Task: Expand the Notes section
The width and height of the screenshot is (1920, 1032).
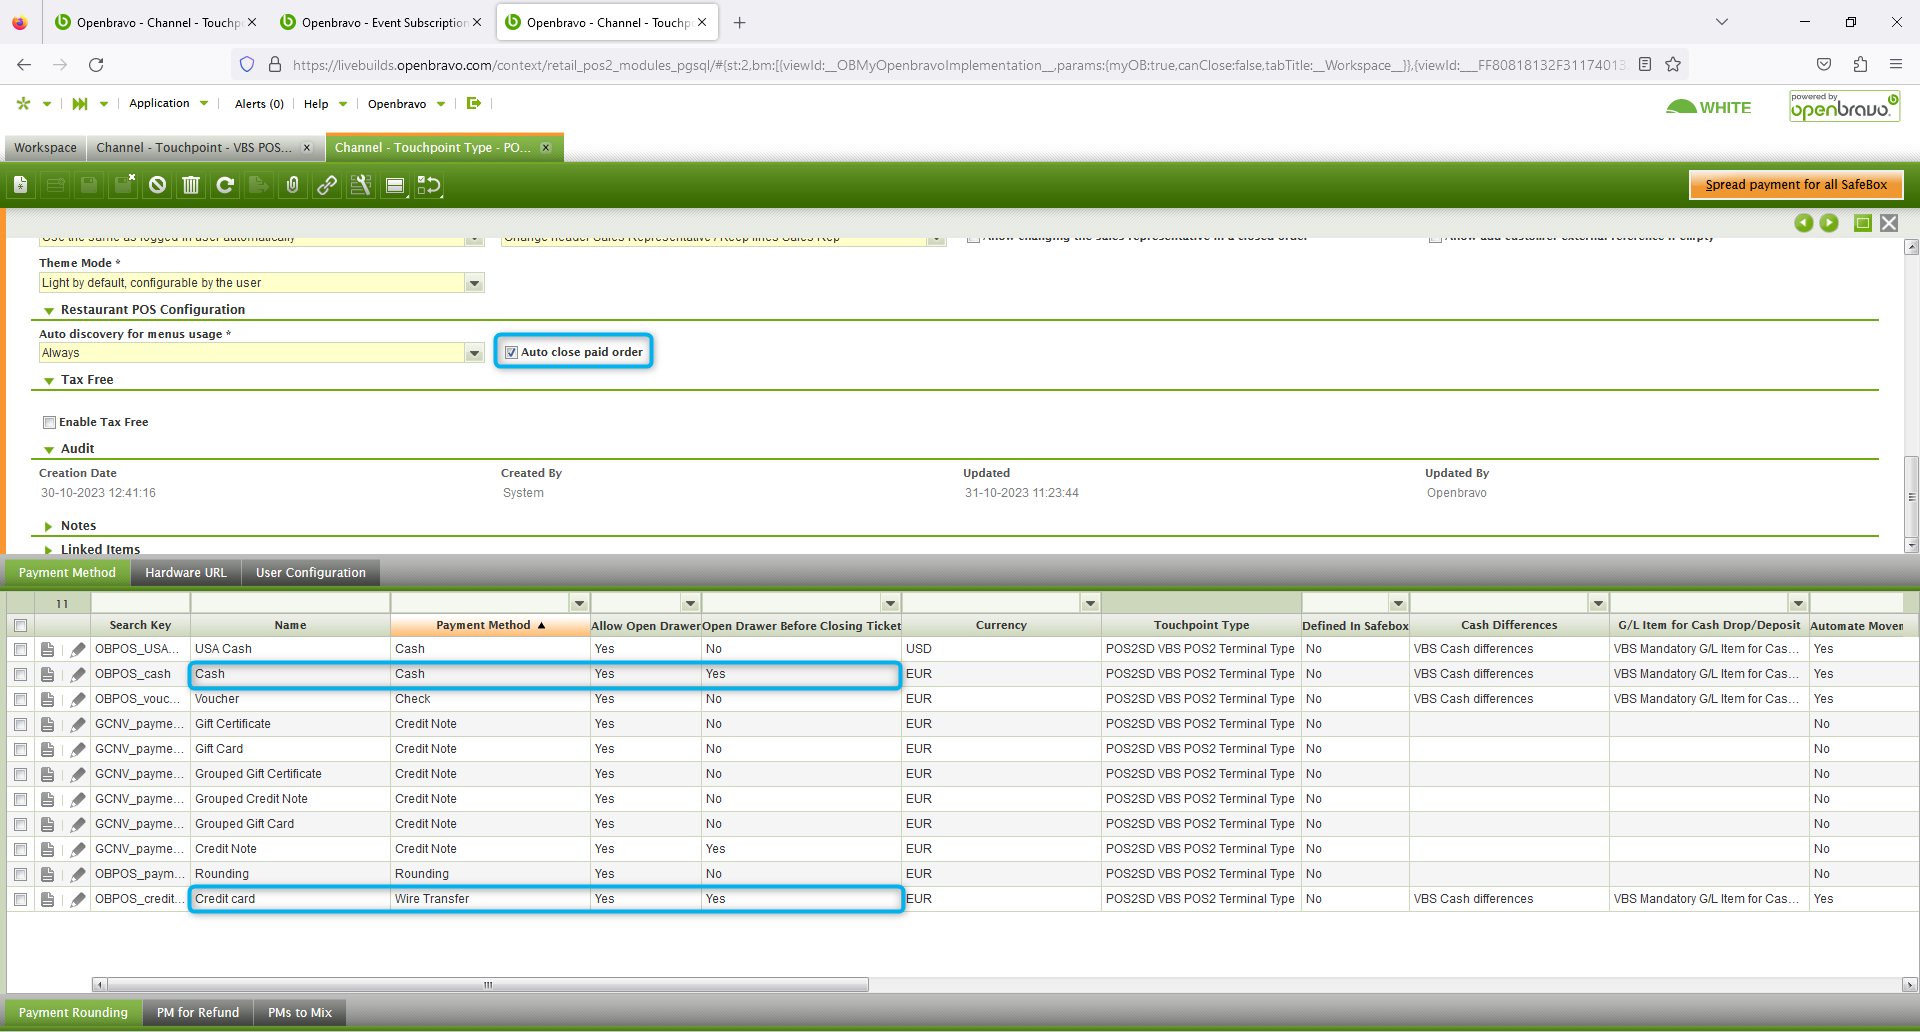Action: [x=78, y=526]
